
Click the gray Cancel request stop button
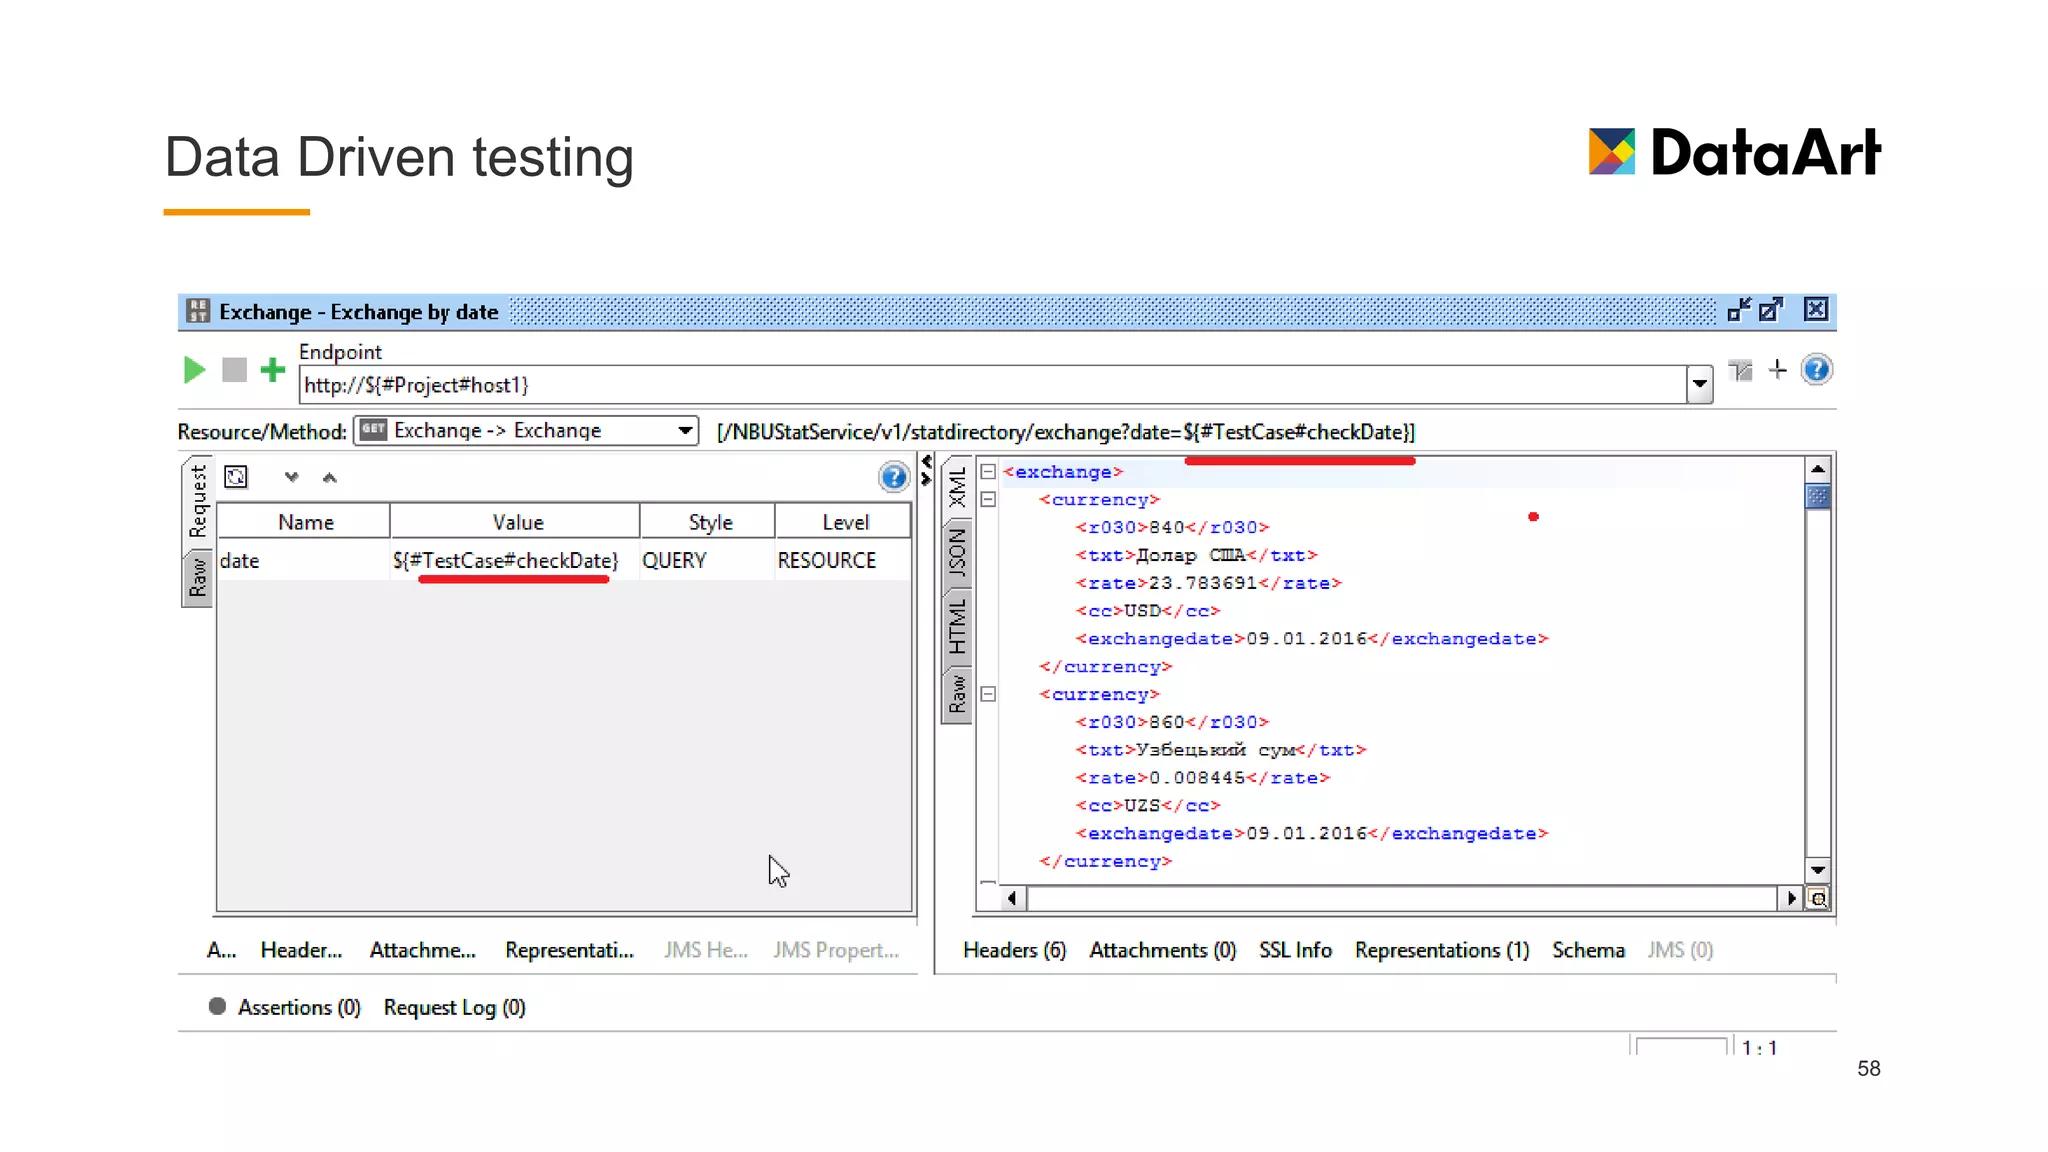tap(234, 370)
